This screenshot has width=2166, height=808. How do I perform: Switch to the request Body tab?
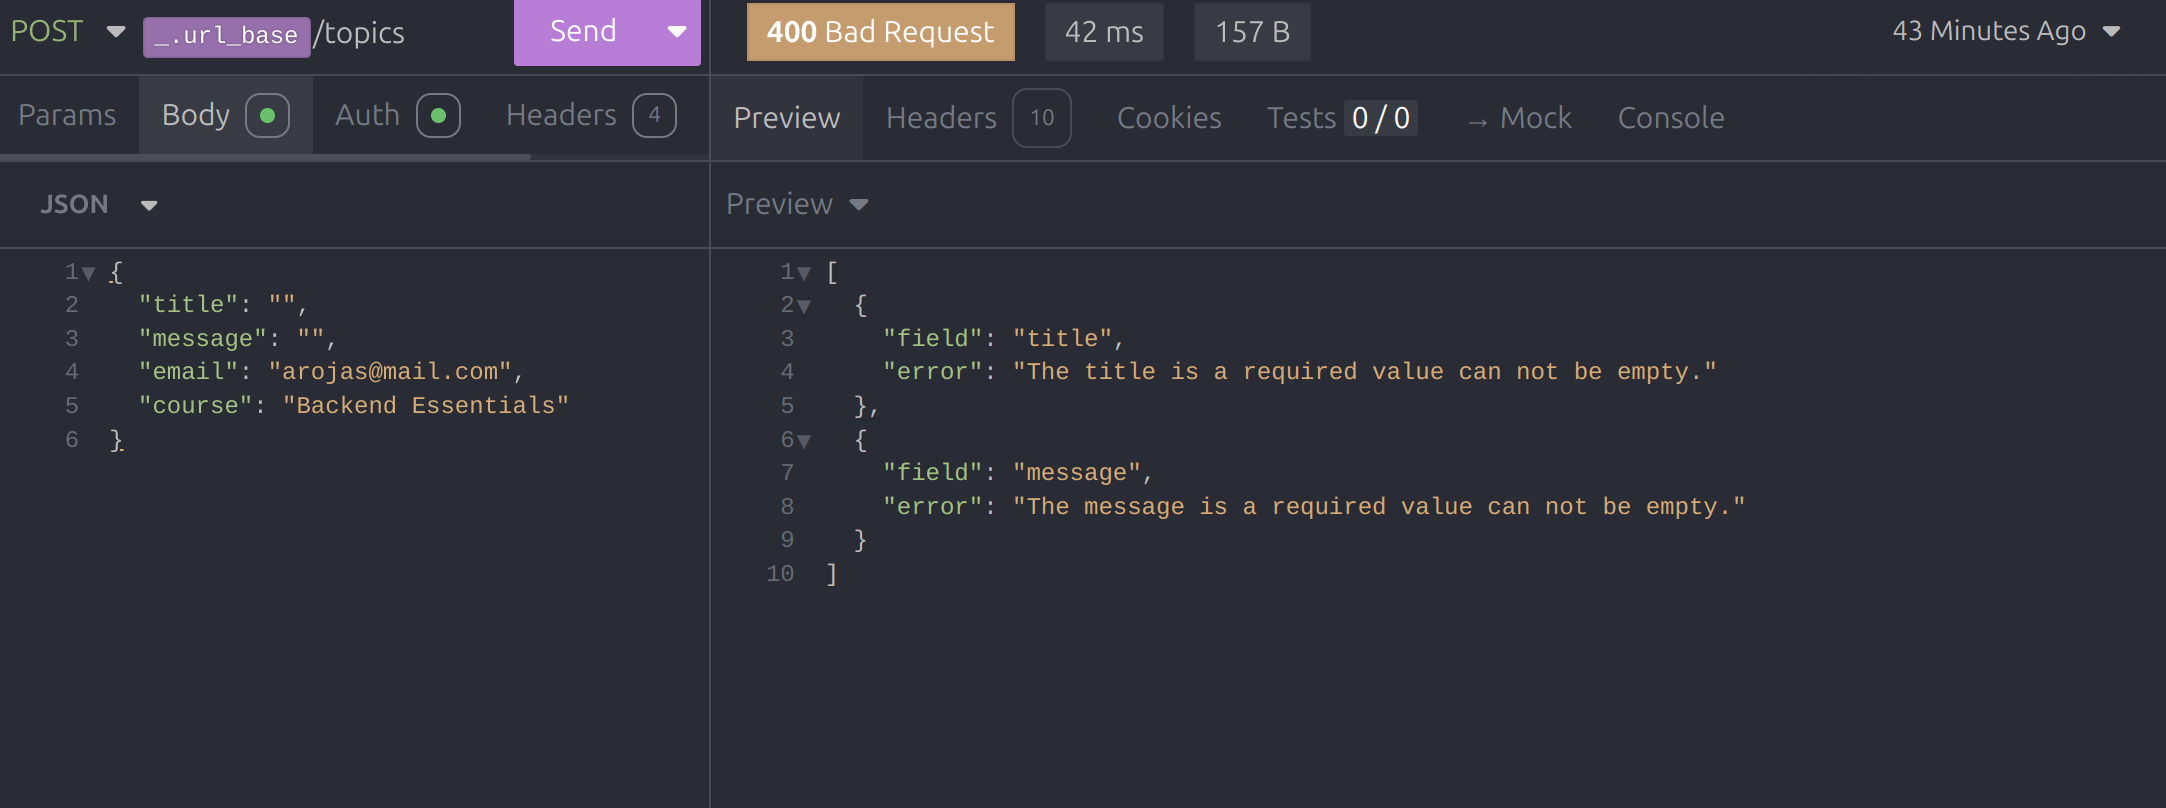225,115
